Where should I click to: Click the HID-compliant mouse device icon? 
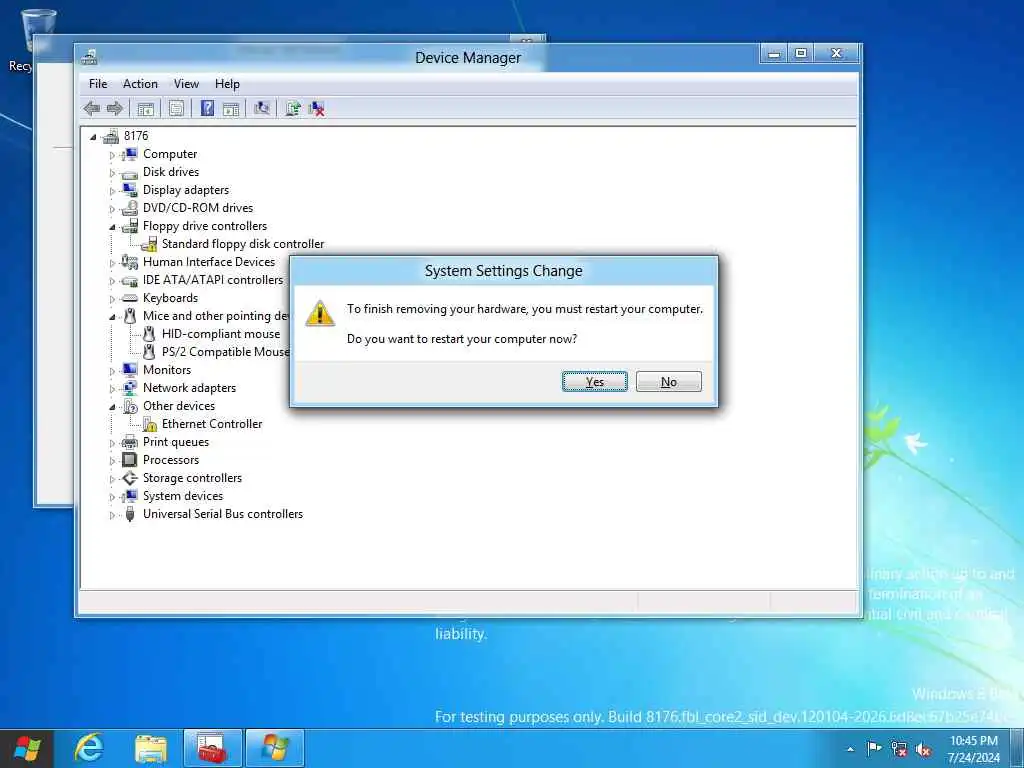[x=149, y=334]
